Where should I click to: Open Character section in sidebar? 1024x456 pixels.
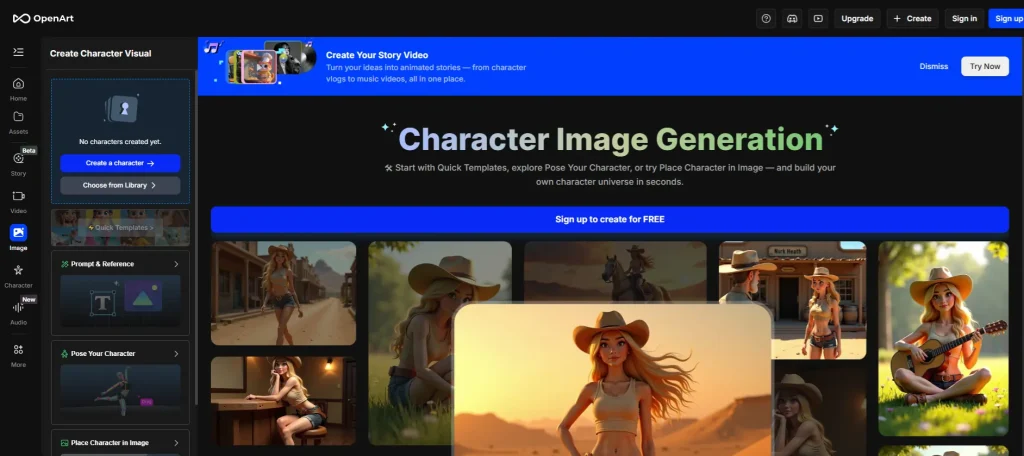pyautogui.click(x=18, y=276)
